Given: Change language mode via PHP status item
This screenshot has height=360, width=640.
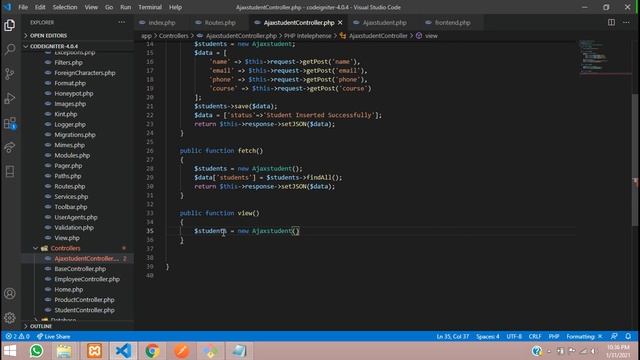Looking at the screenshot, I should (553, 336).
